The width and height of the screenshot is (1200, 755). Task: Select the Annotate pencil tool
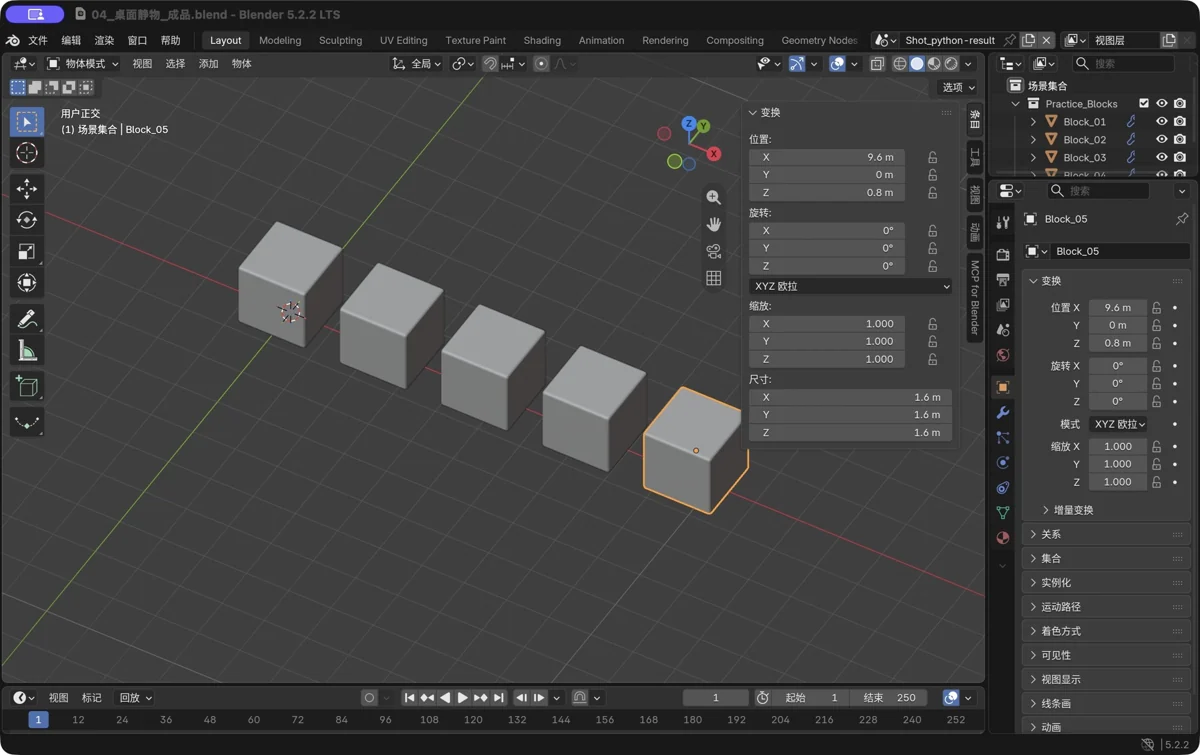point(27,319)
